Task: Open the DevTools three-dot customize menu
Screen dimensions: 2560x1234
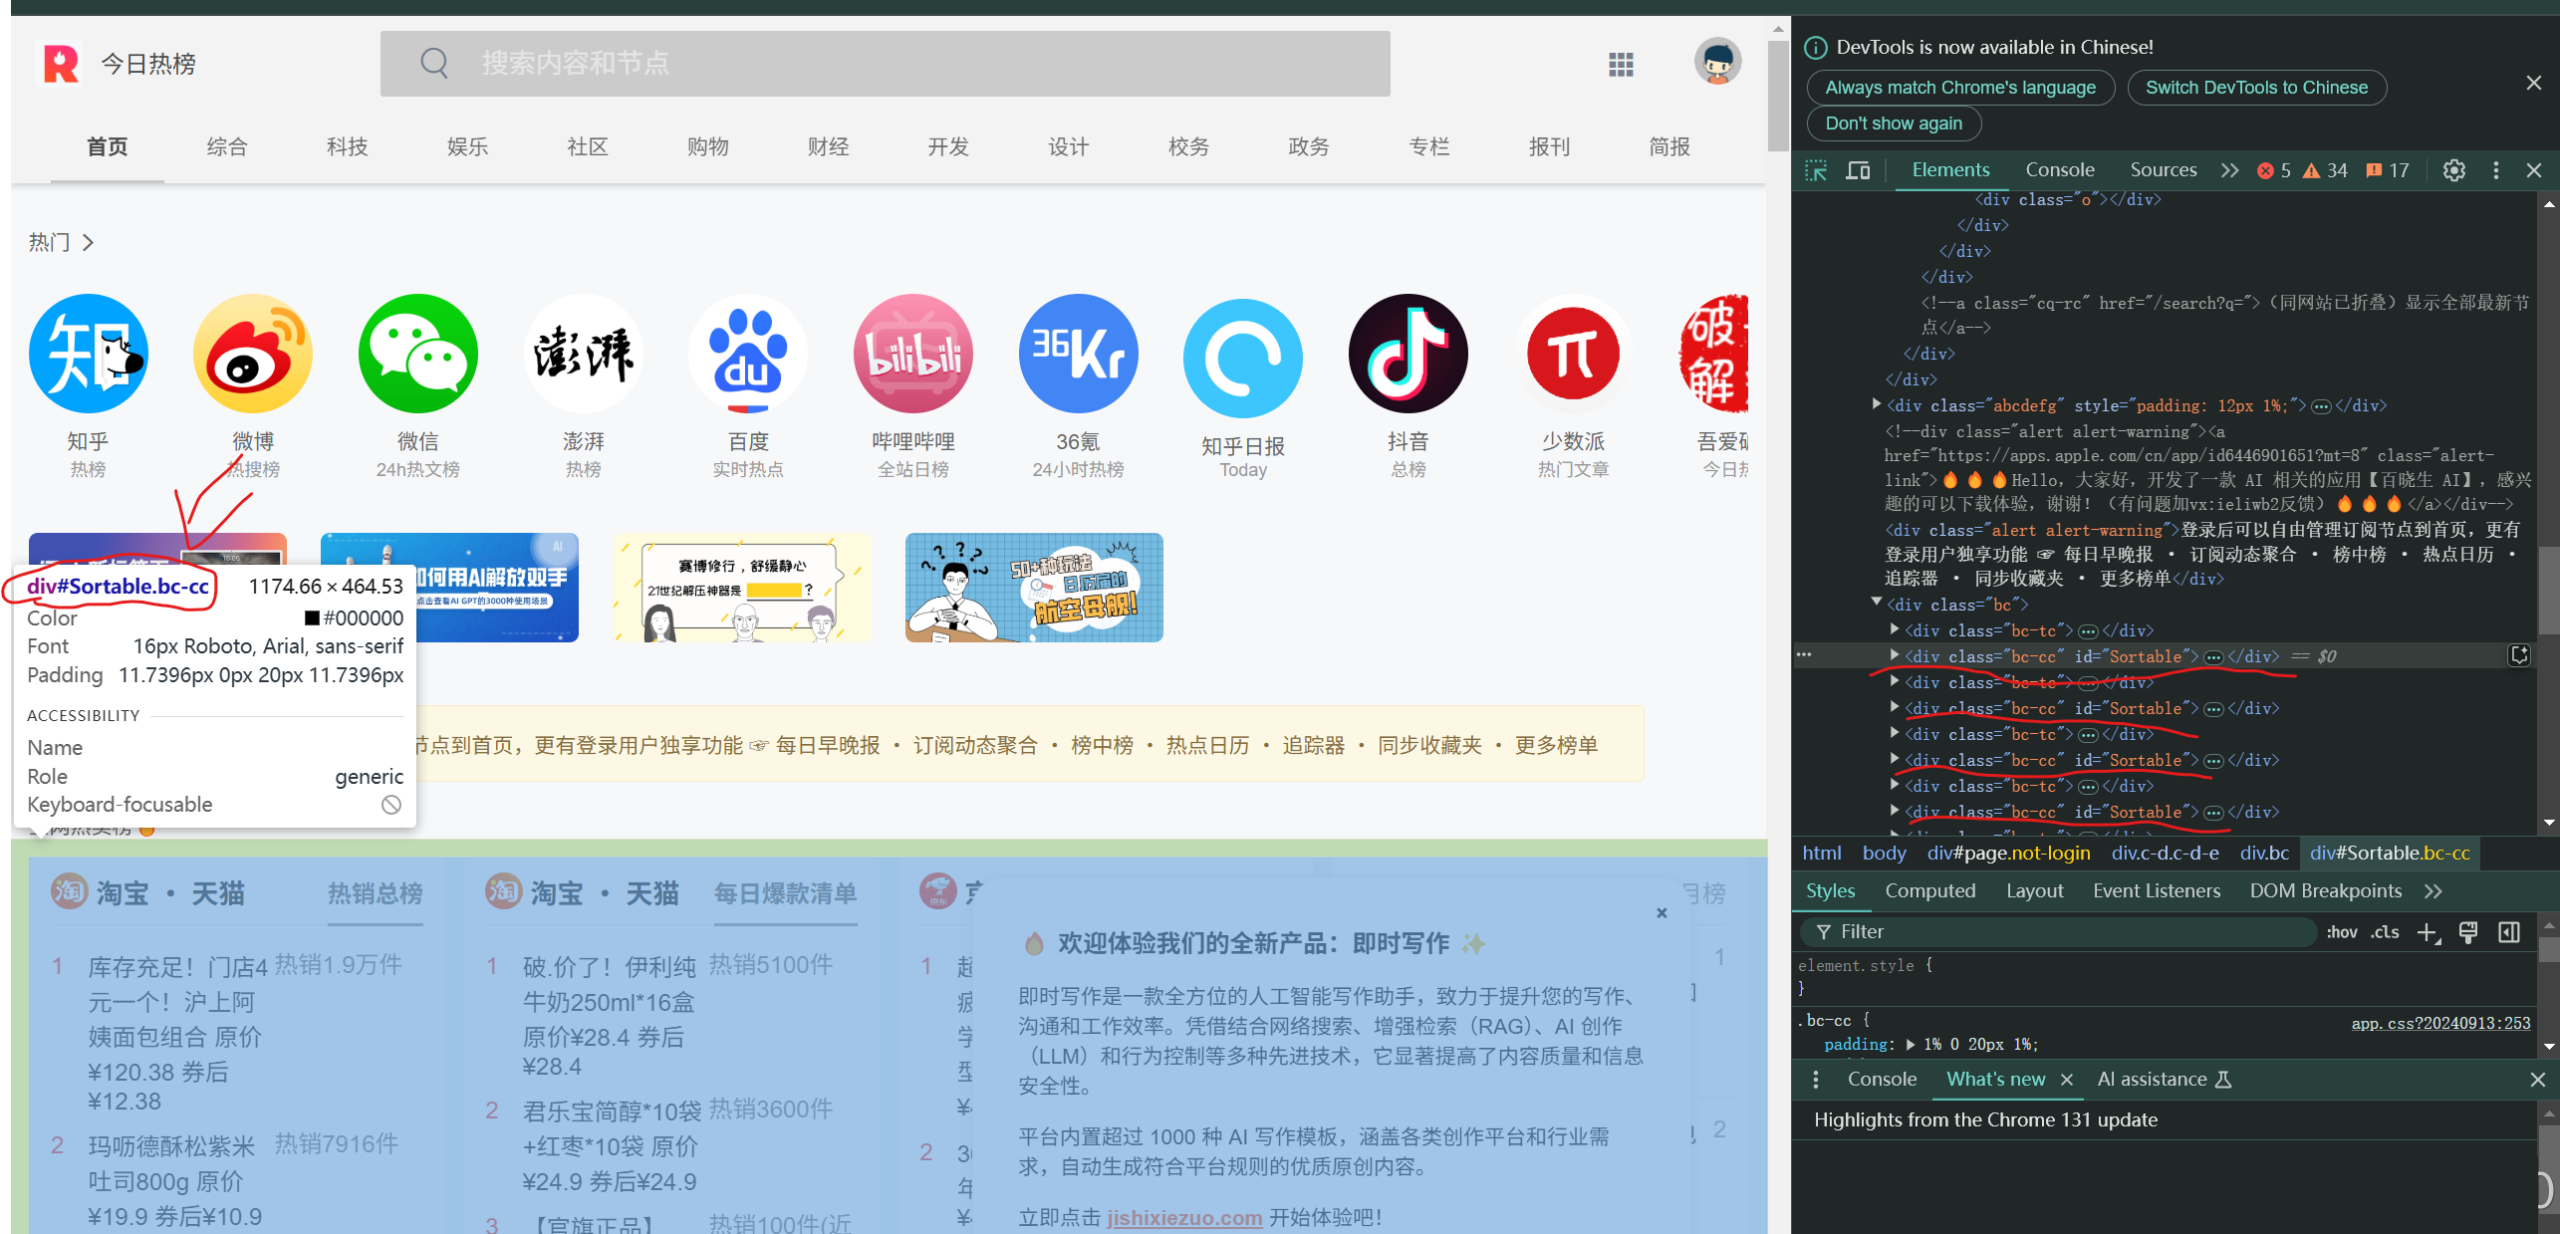Action: (x=2495, y=170)
